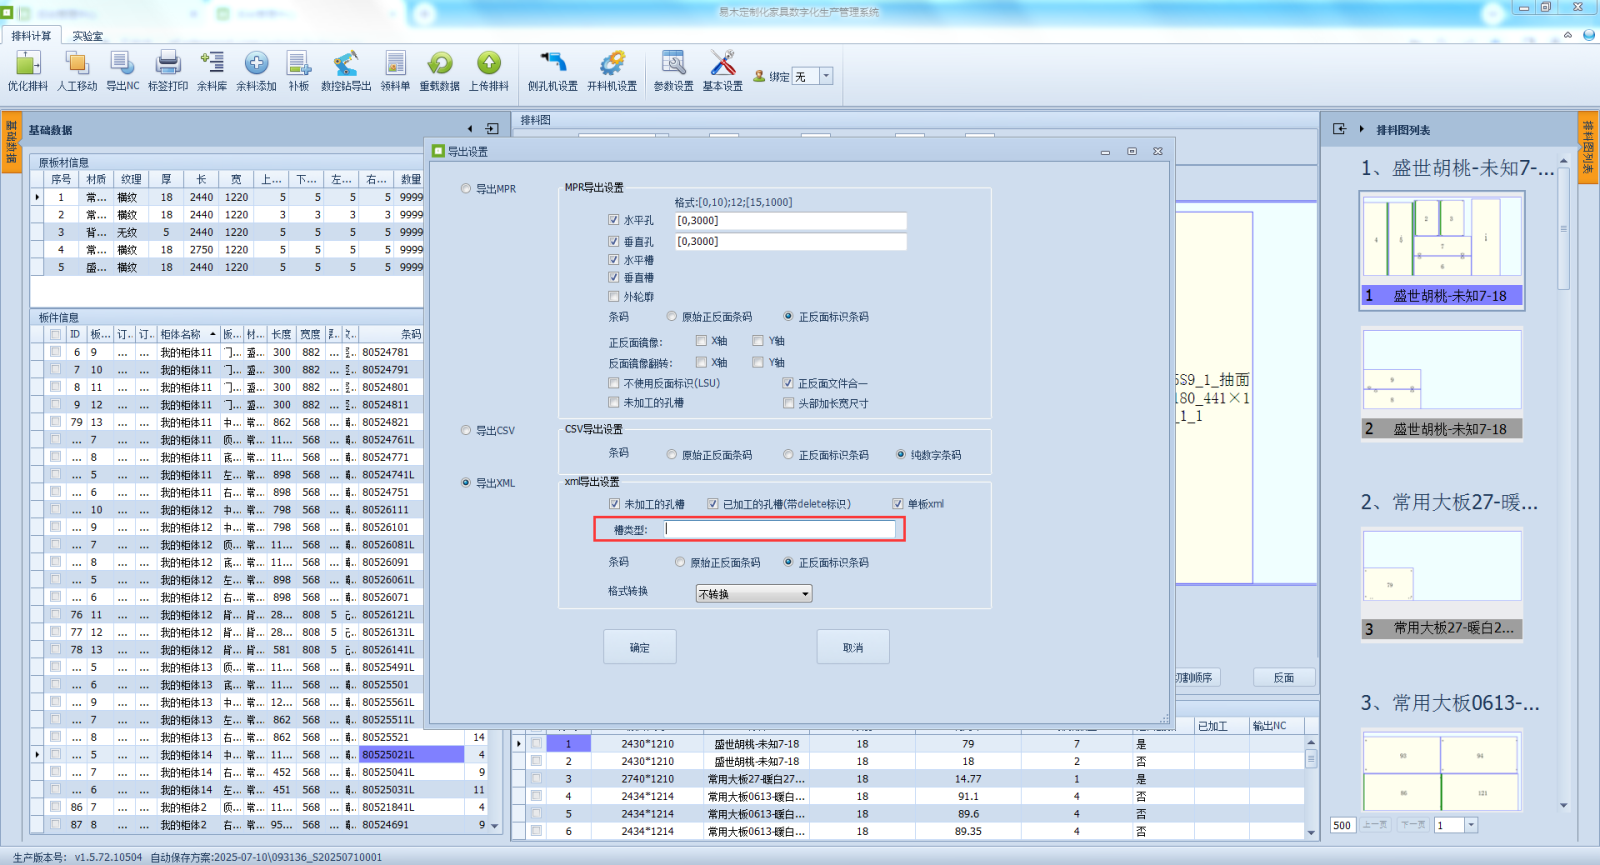
Task: Toggle the 单板xml checkbox
Action: click(898, 504)
